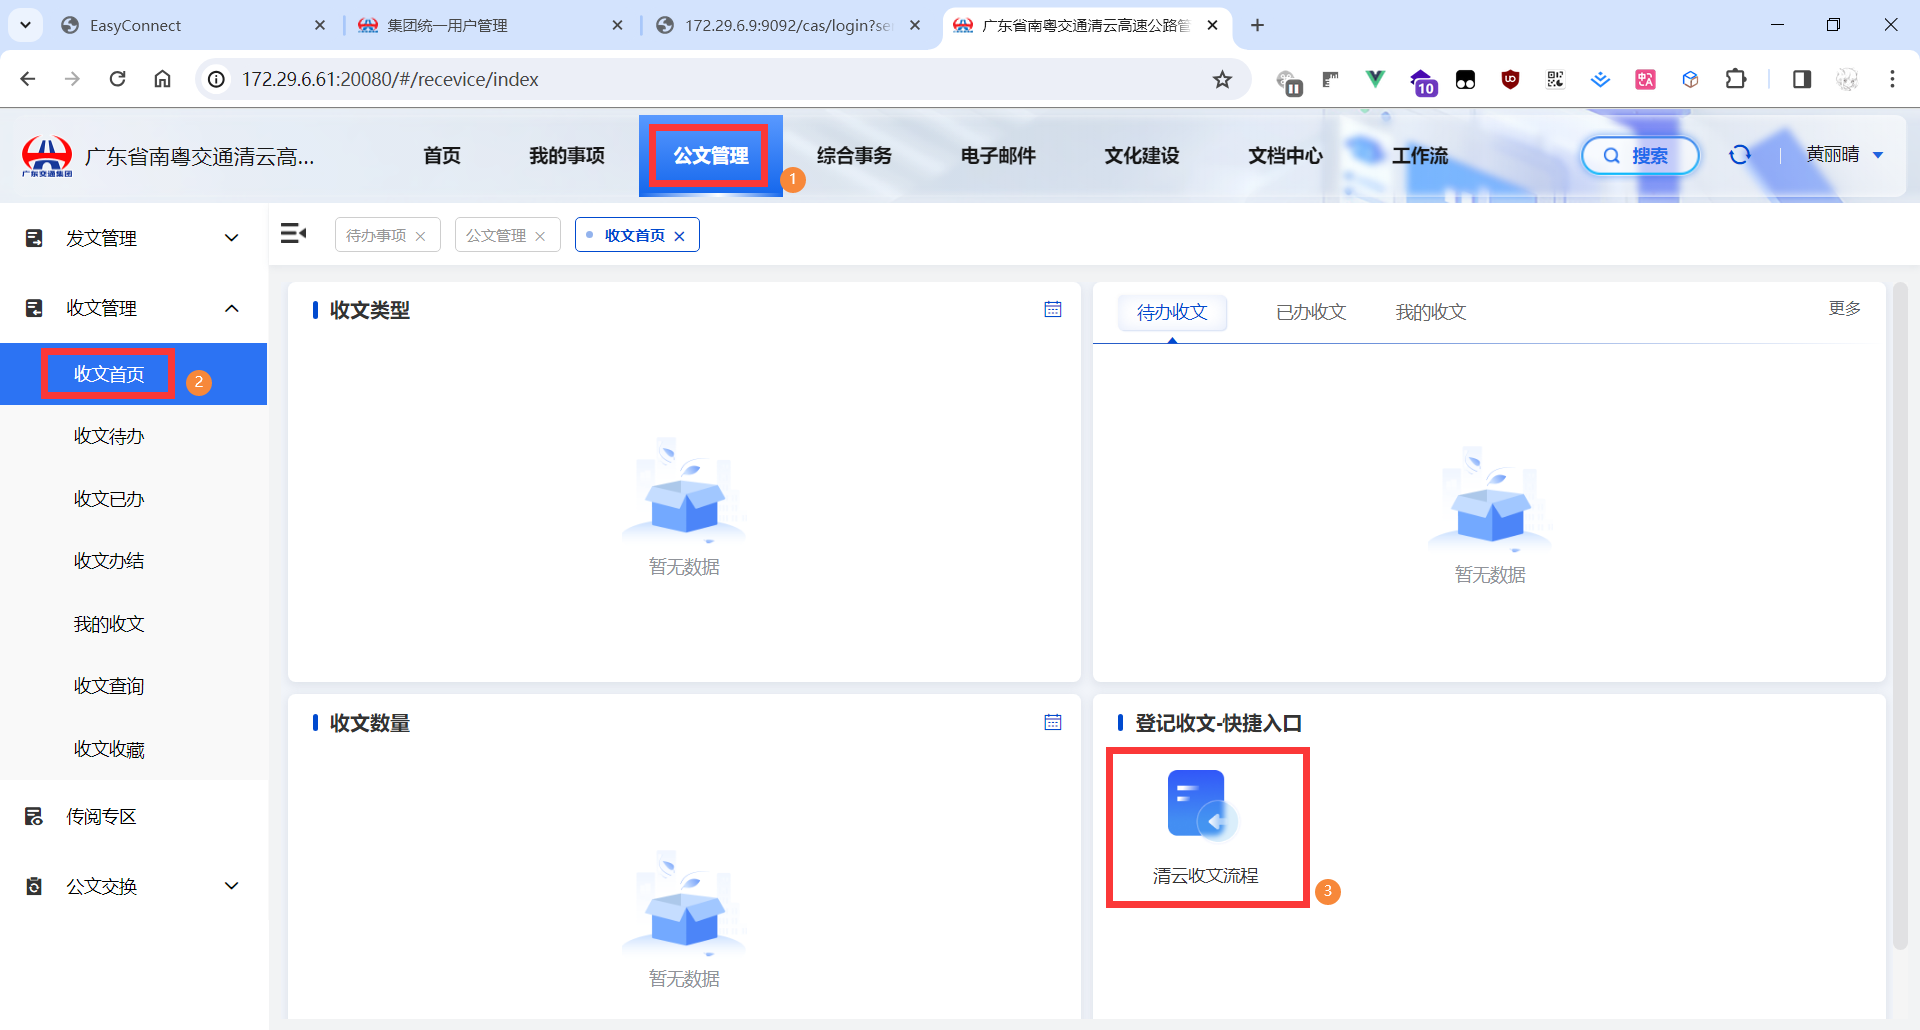The height and width of the screenshot is (1030, 1920).
Task: Select 公文管理 in top navigation
Action: click(711, 156)
